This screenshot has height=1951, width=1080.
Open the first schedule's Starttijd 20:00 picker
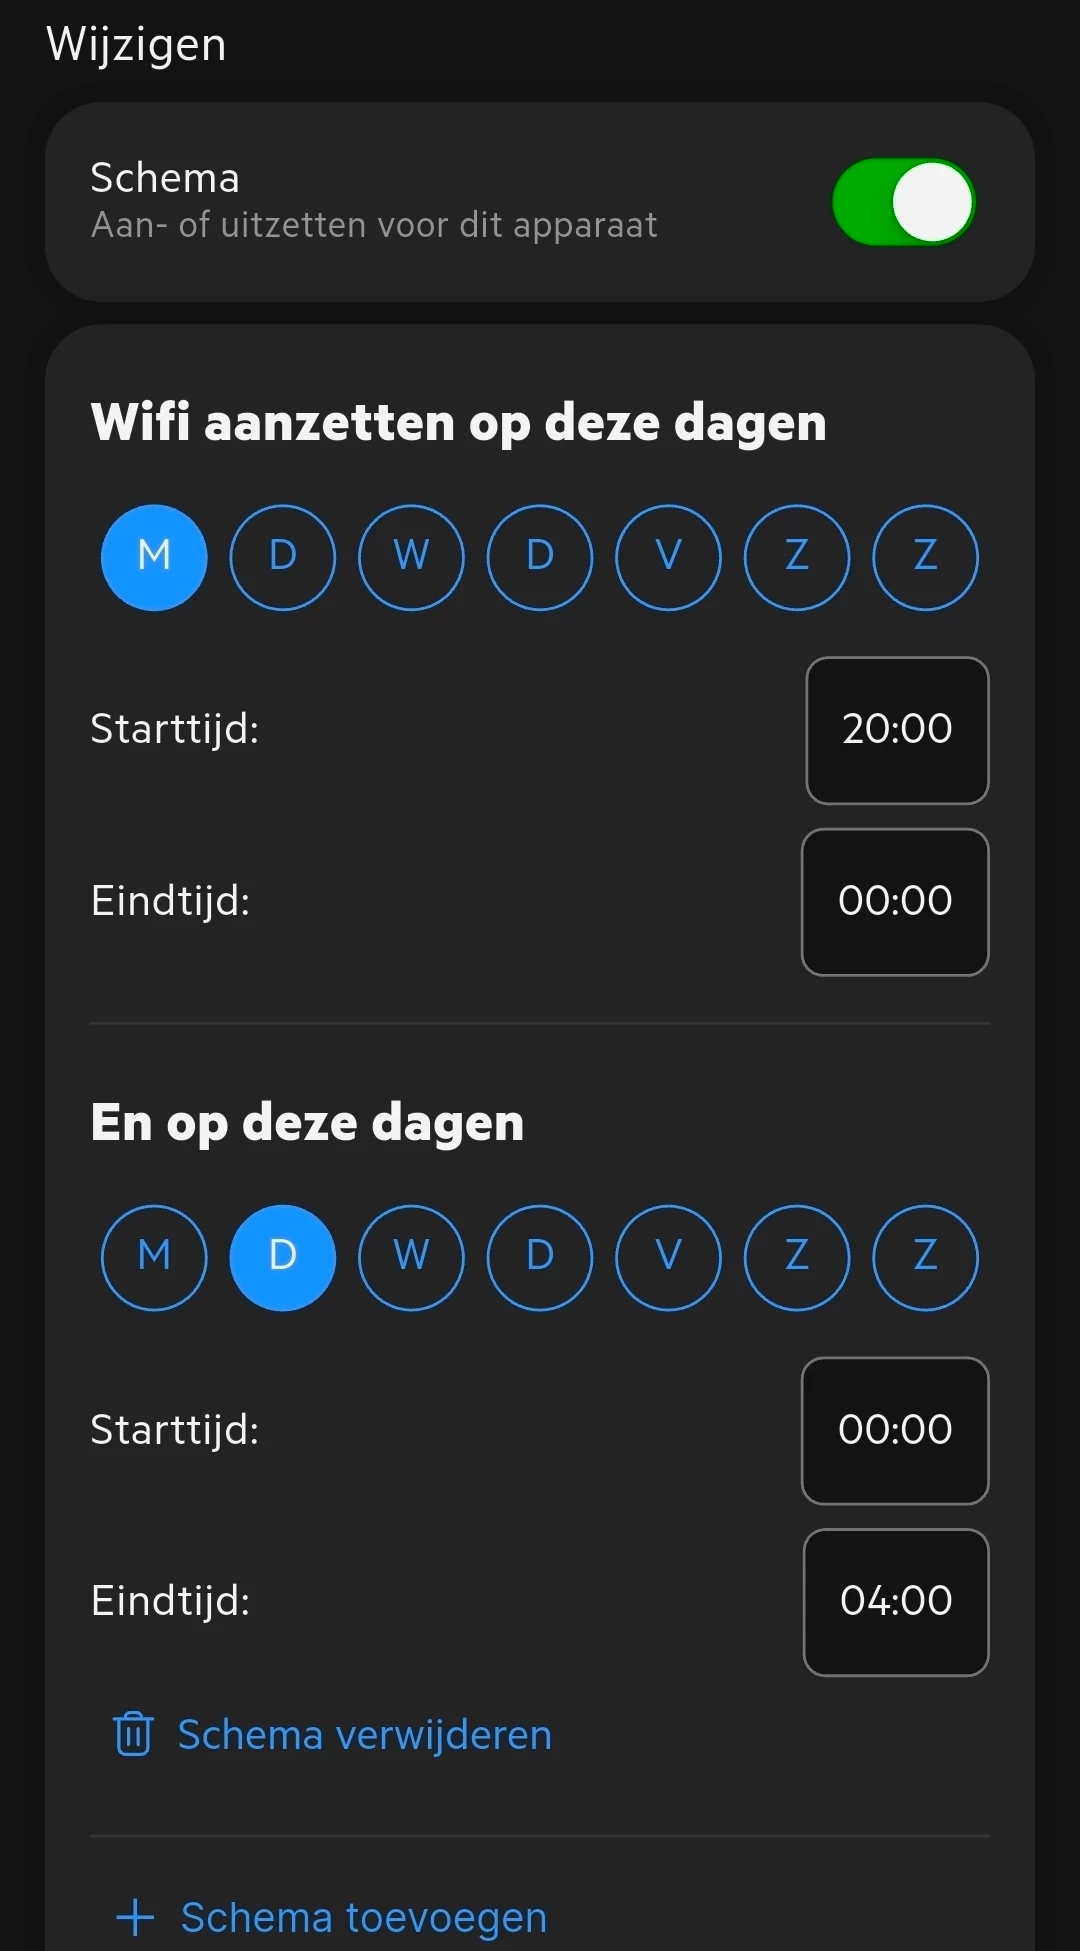point(897,730)
